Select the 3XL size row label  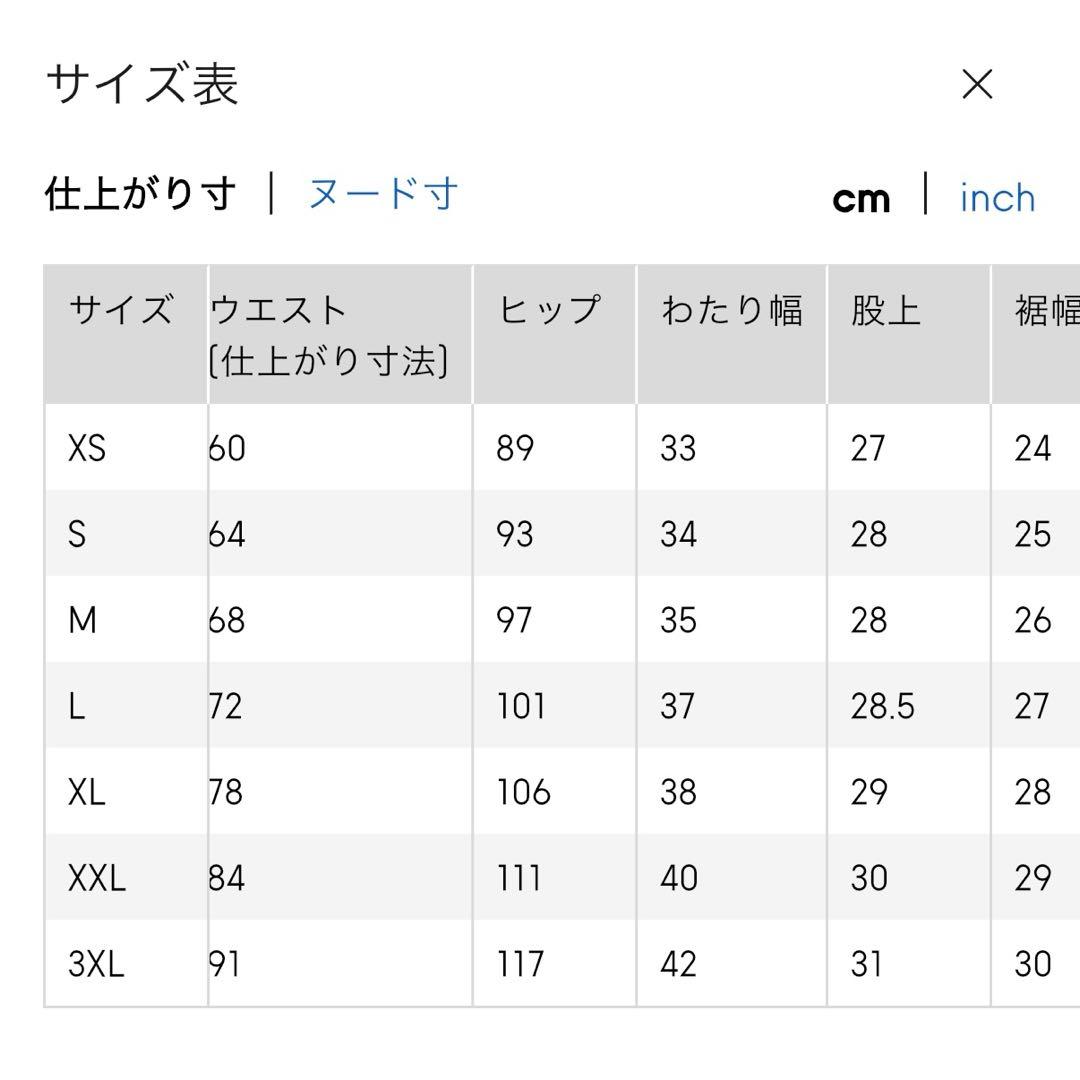point(96,964)
